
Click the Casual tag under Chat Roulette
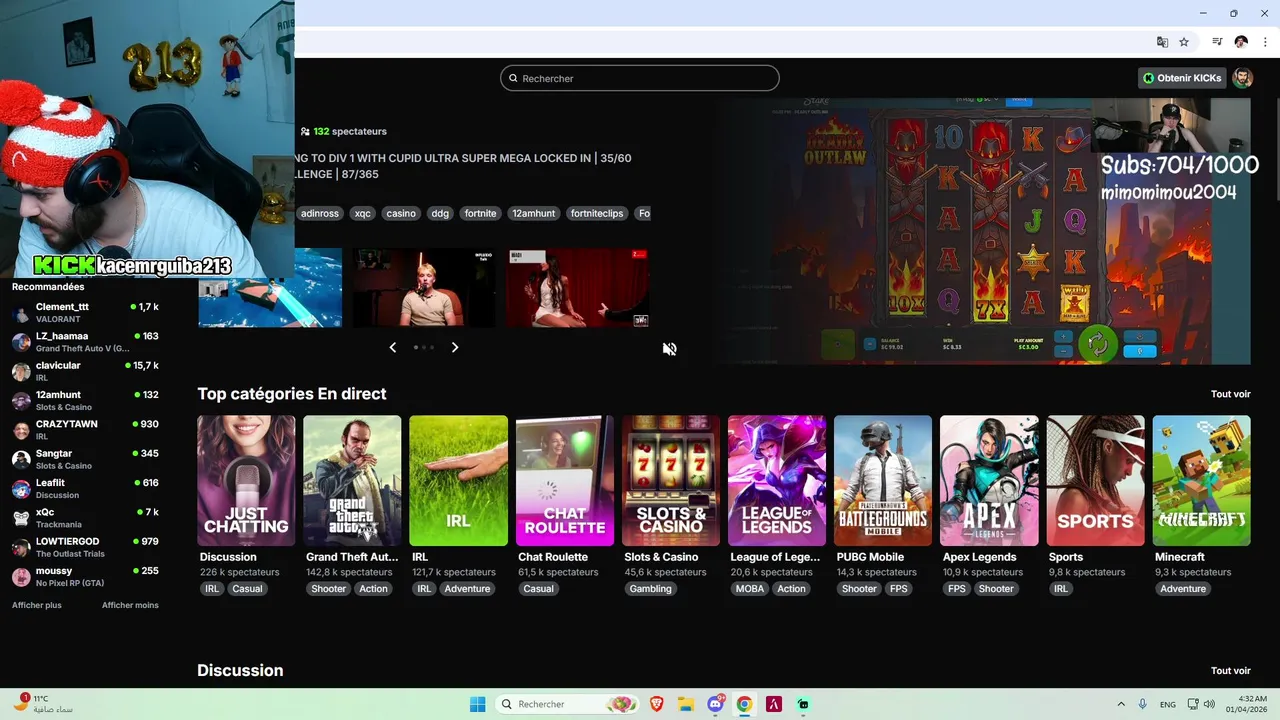coord(538,589)
